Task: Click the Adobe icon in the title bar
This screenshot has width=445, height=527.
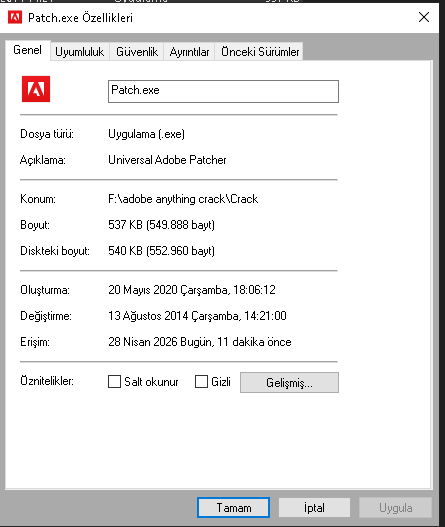Action: [x=15, y=17]
